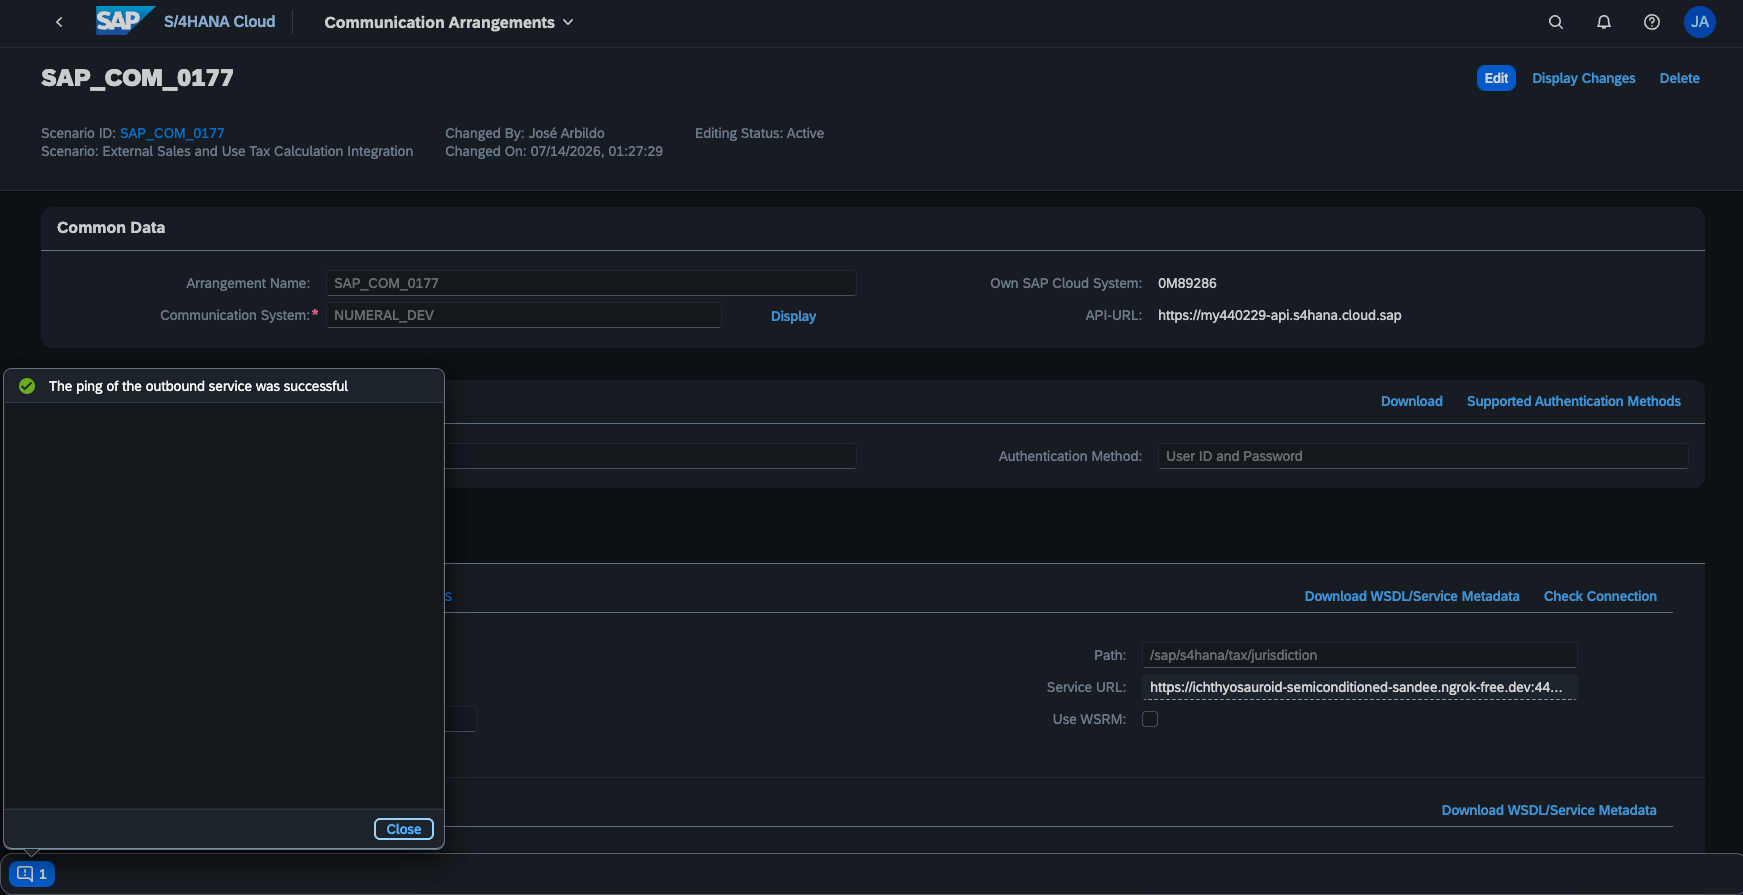Click the Communication System field NUMERAL_DEV
1743x895 pixels.
click(523, 315)
